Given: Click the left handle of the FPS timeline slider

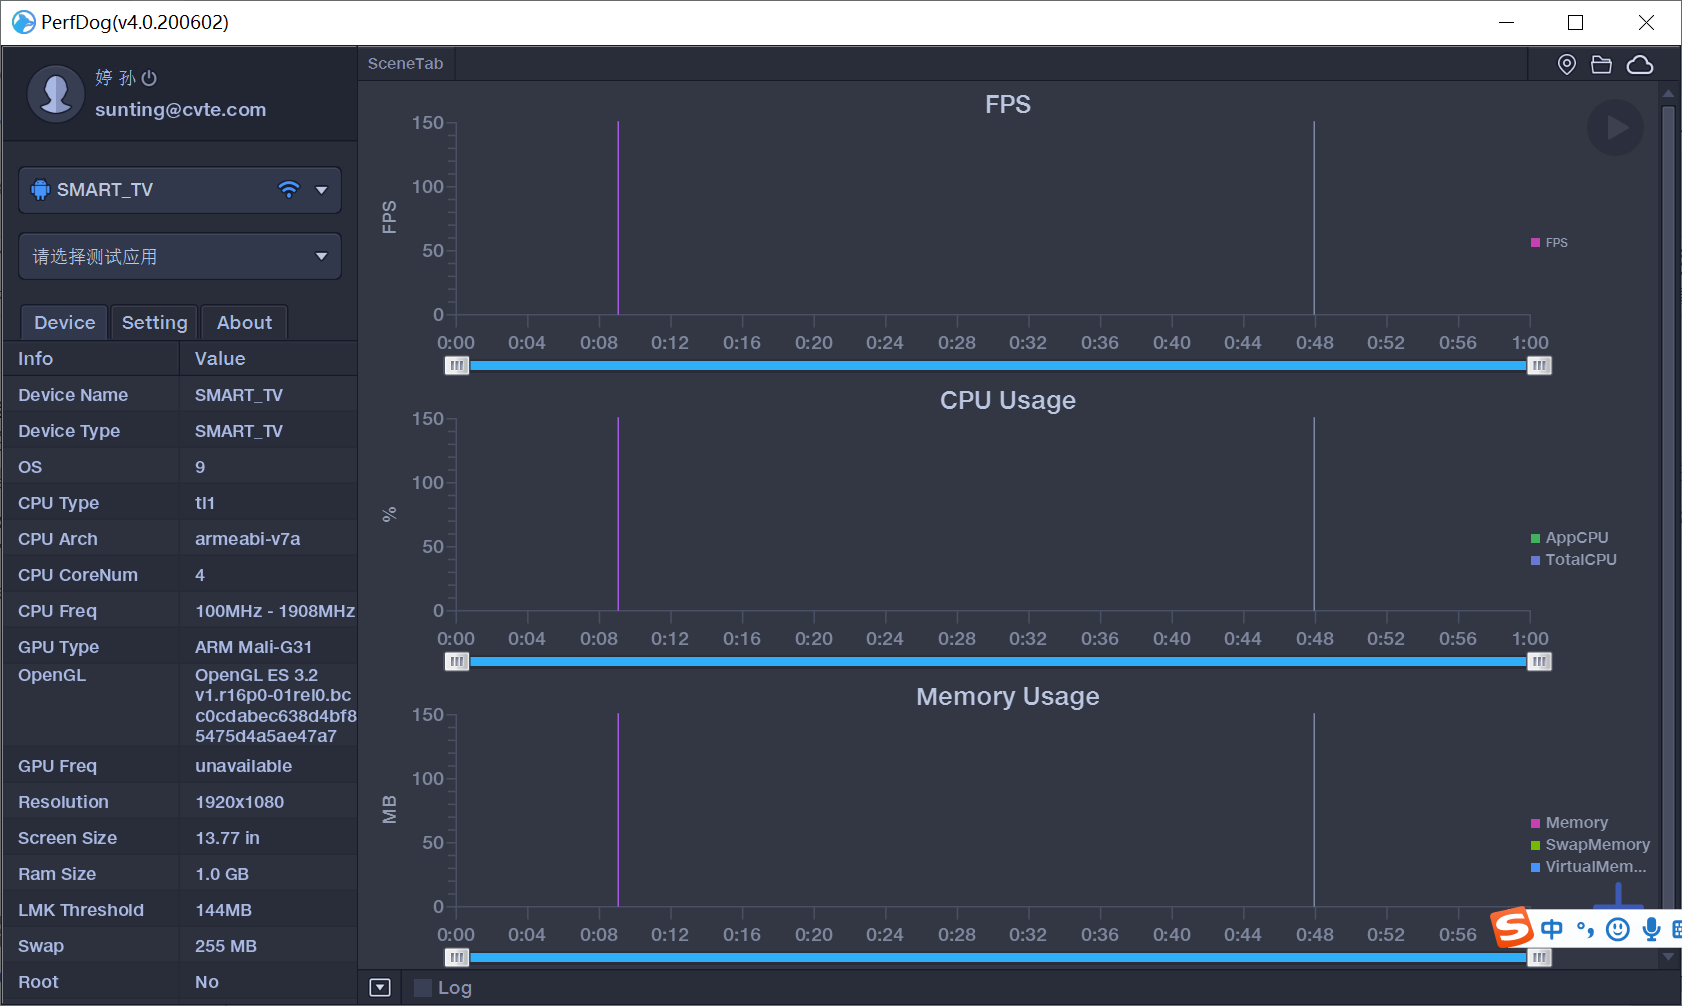Looking at the screenshot, I should tap(456, 365).
